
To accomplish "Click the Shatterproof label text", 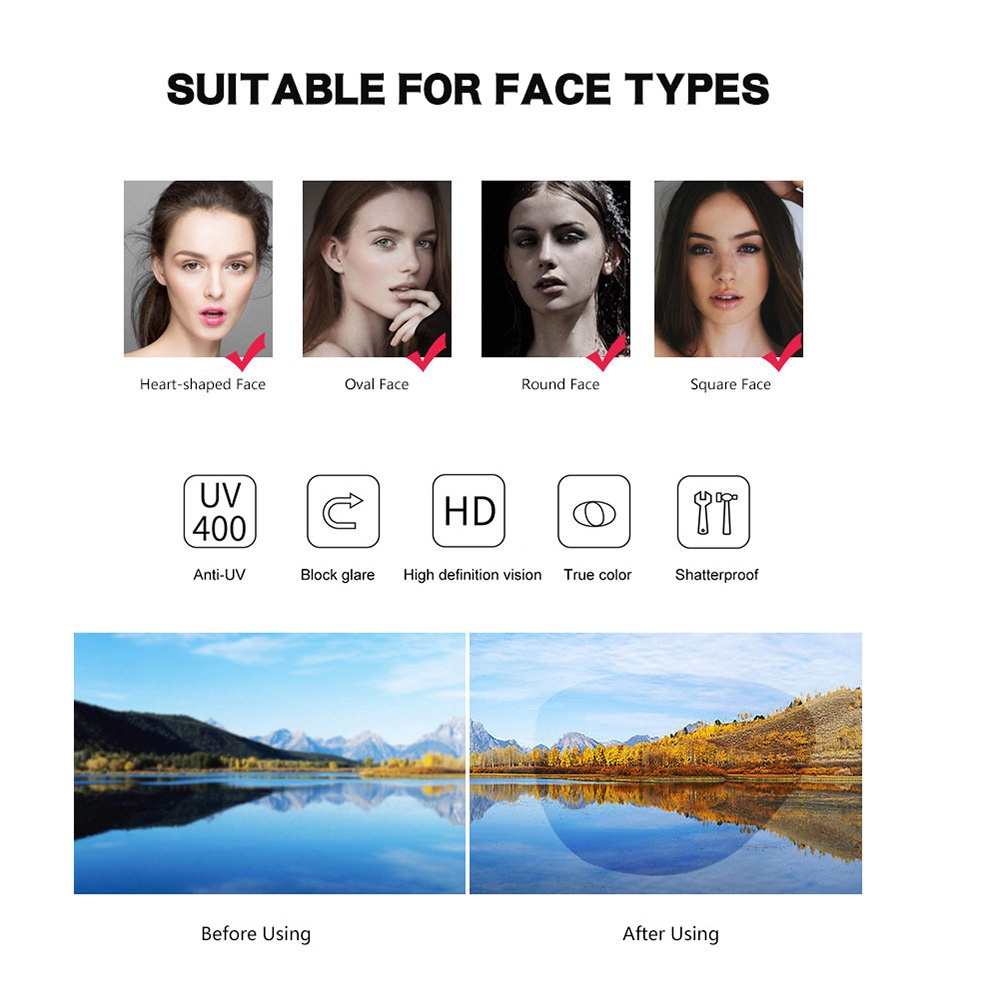I will pos(716,575).
